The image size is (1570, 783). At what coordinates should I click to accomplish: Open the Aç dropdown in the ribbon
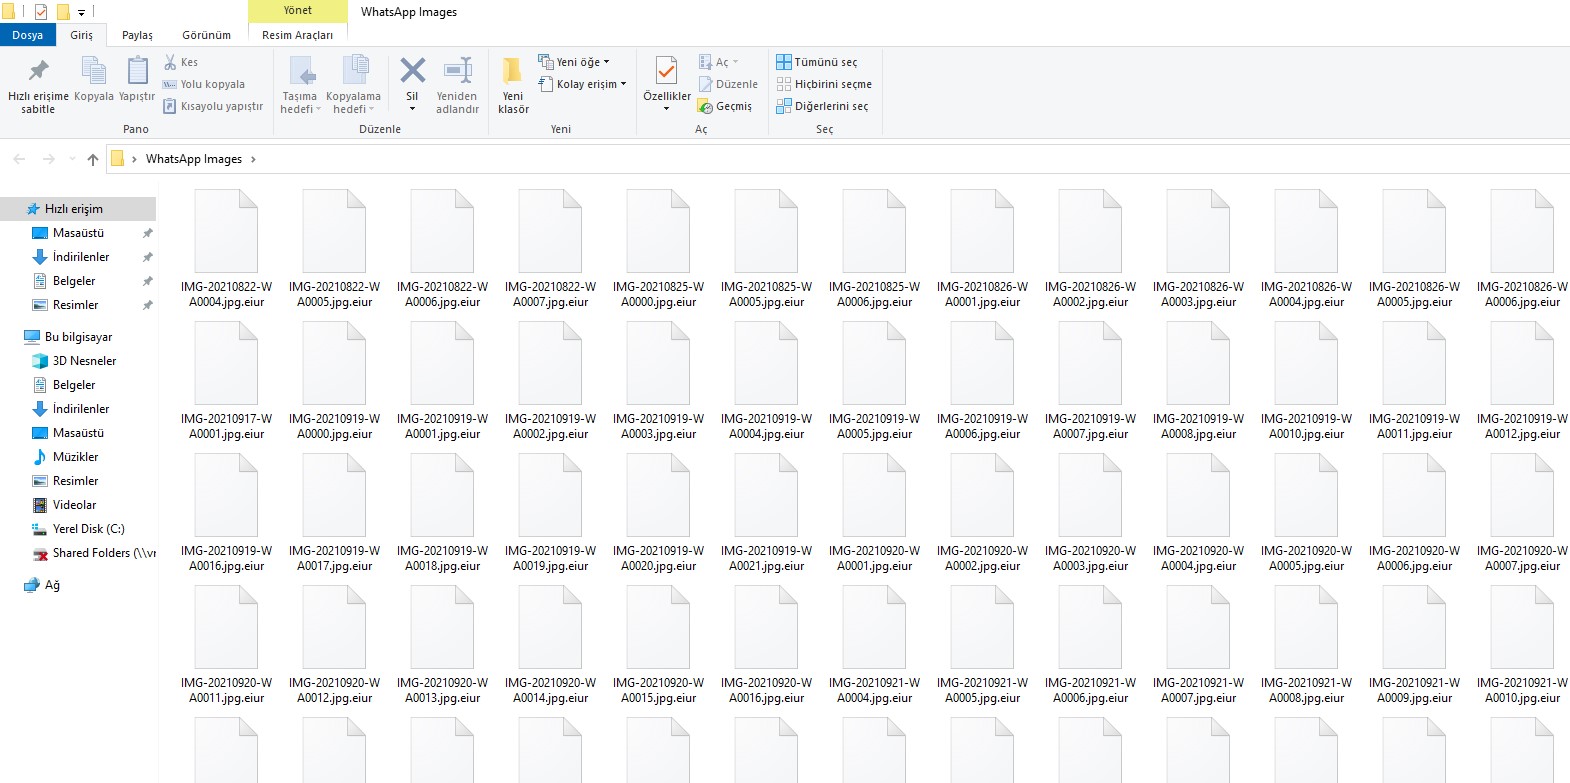(x=719, y=62)
